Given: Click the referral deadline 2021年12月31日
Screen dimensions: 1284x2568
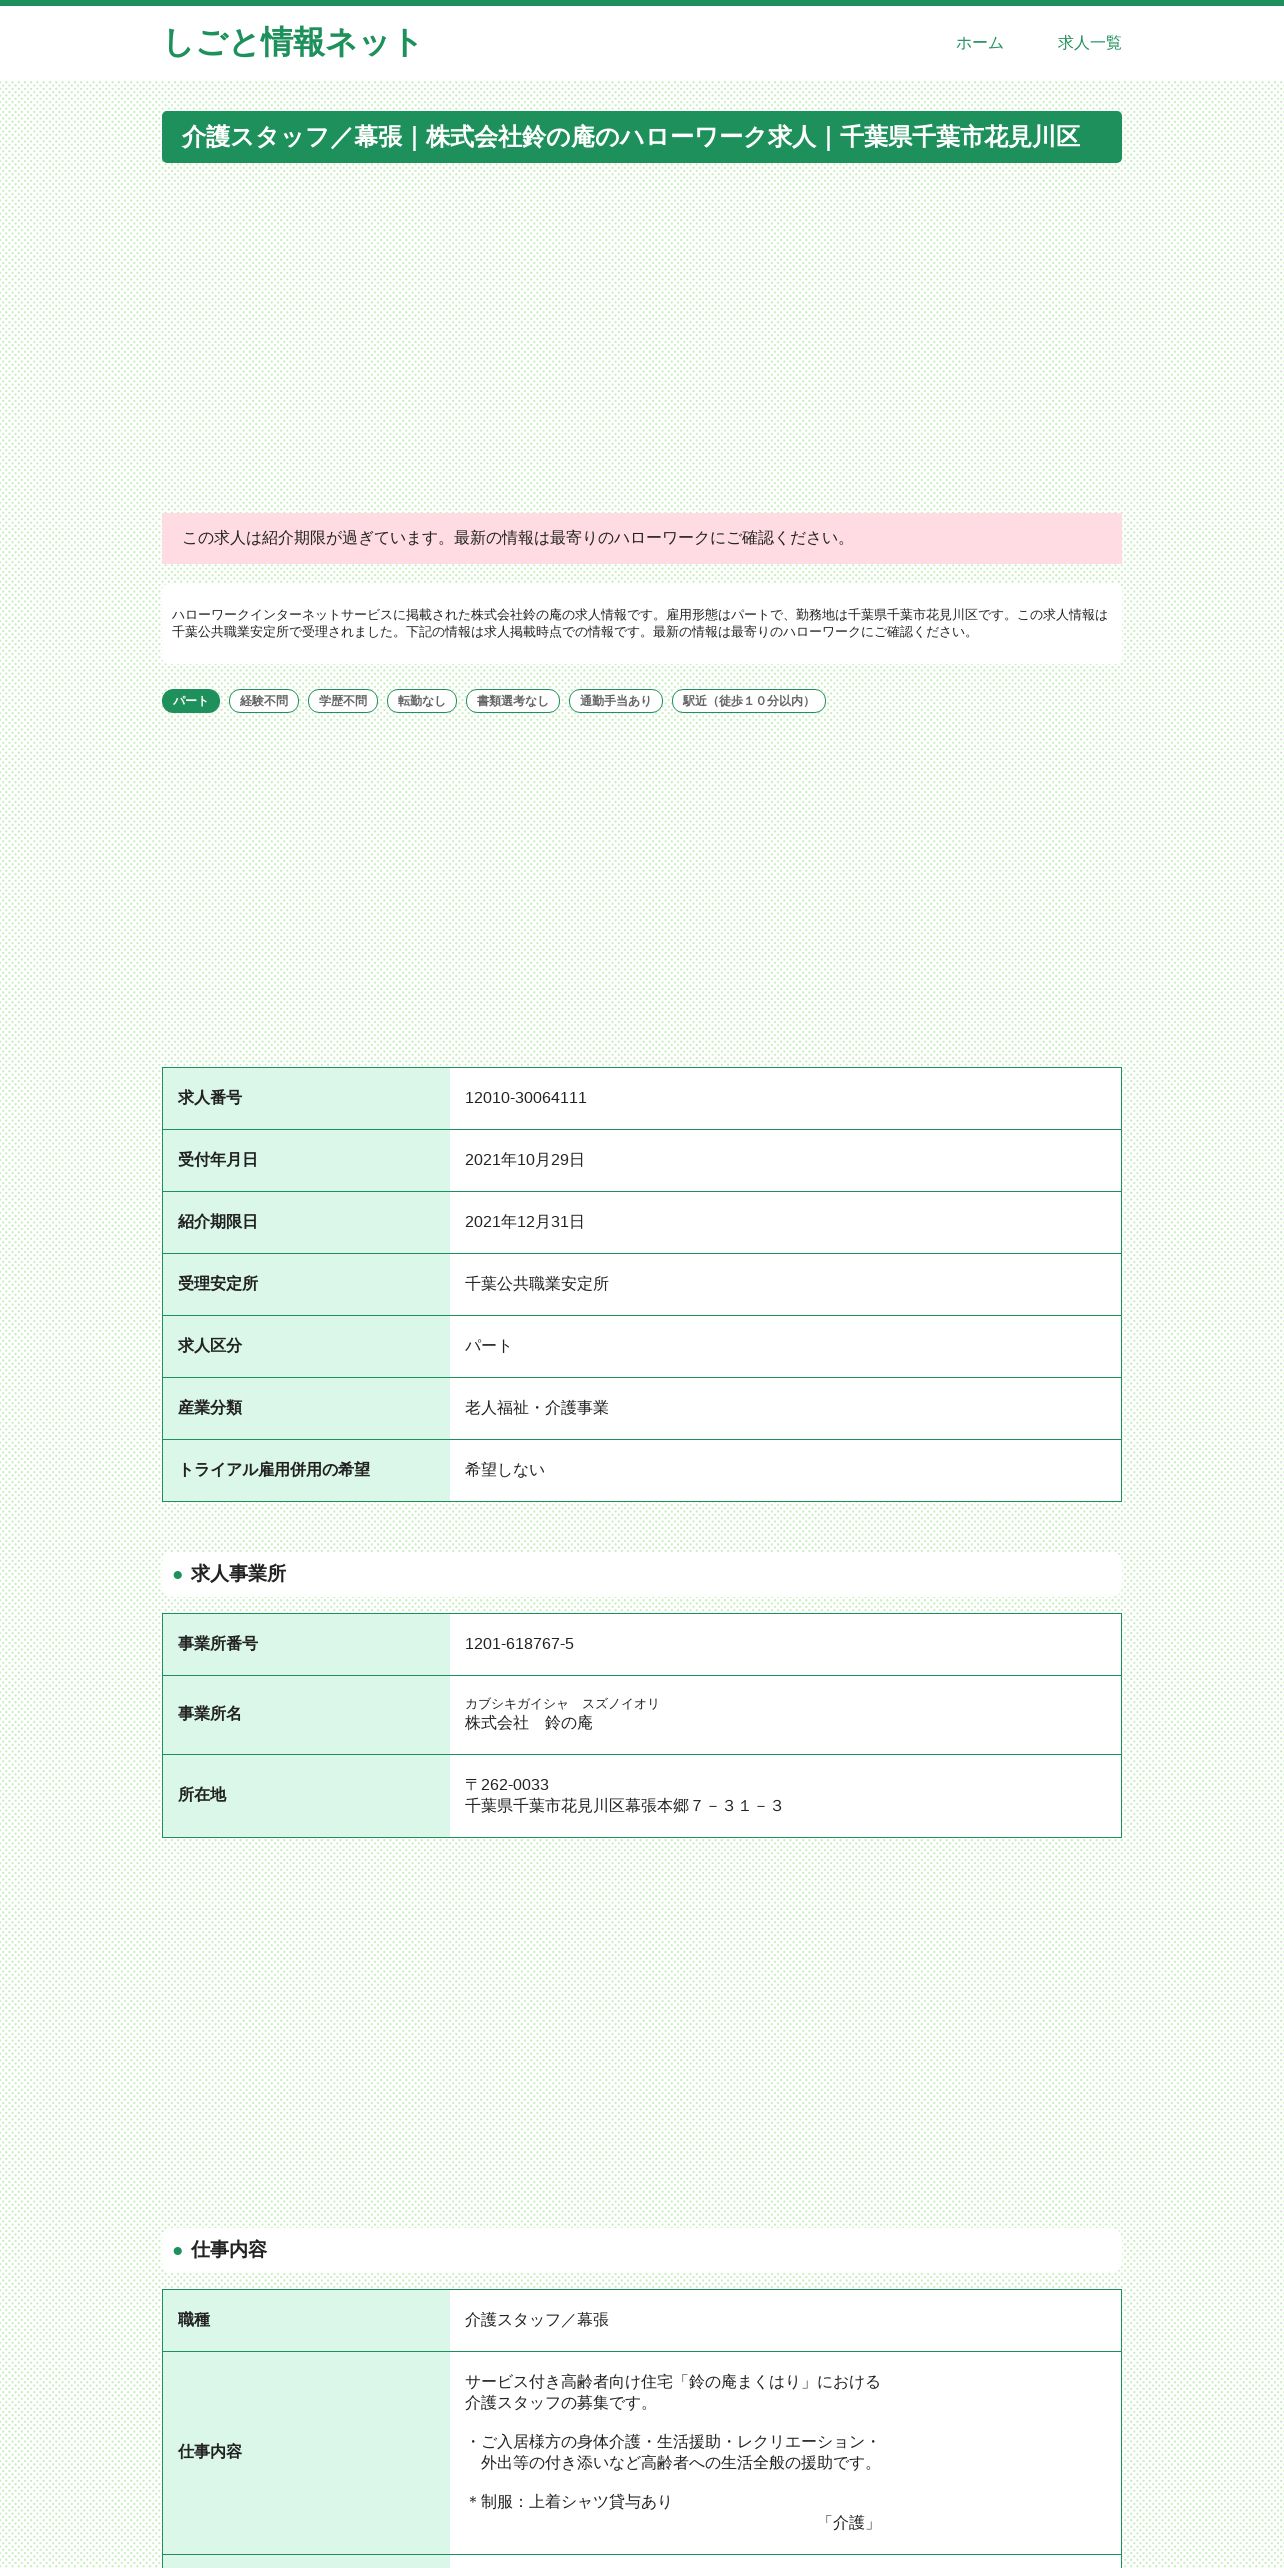Looking at the screenshot, I should (x=525, y=1222).
